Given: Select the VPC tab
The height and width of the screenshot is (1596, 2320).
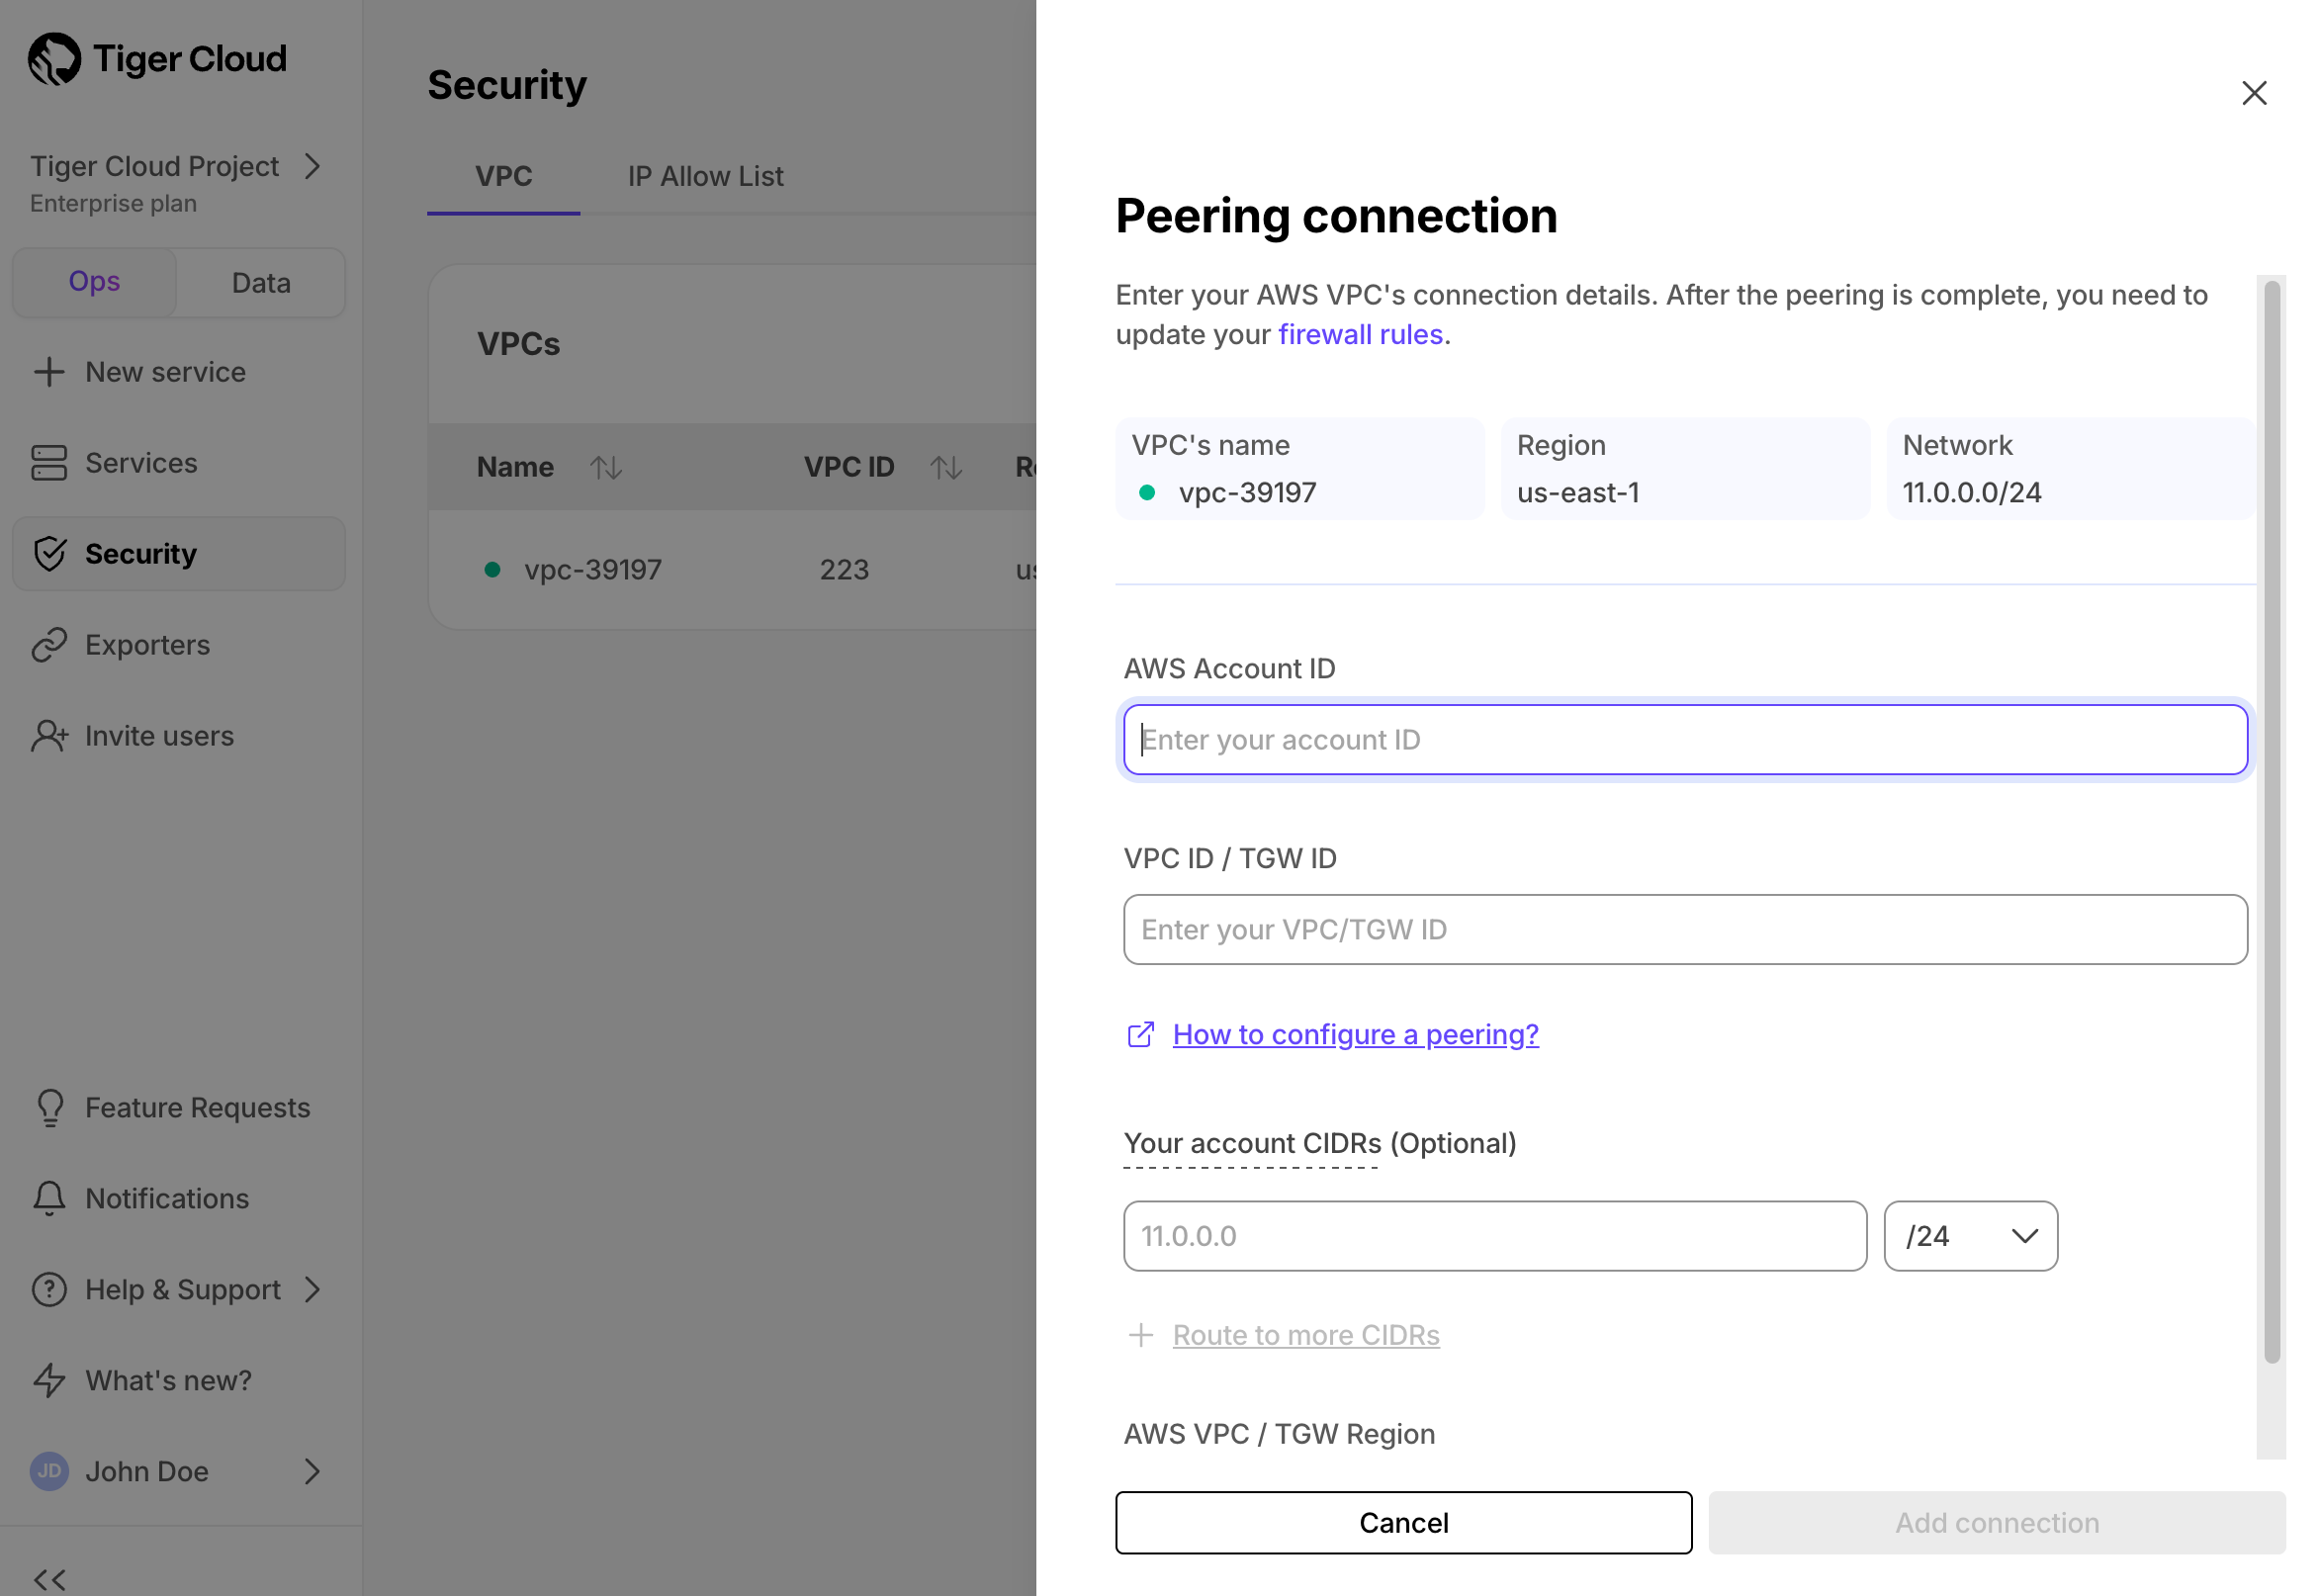Looking at the screenshot, I should point(504,177).
